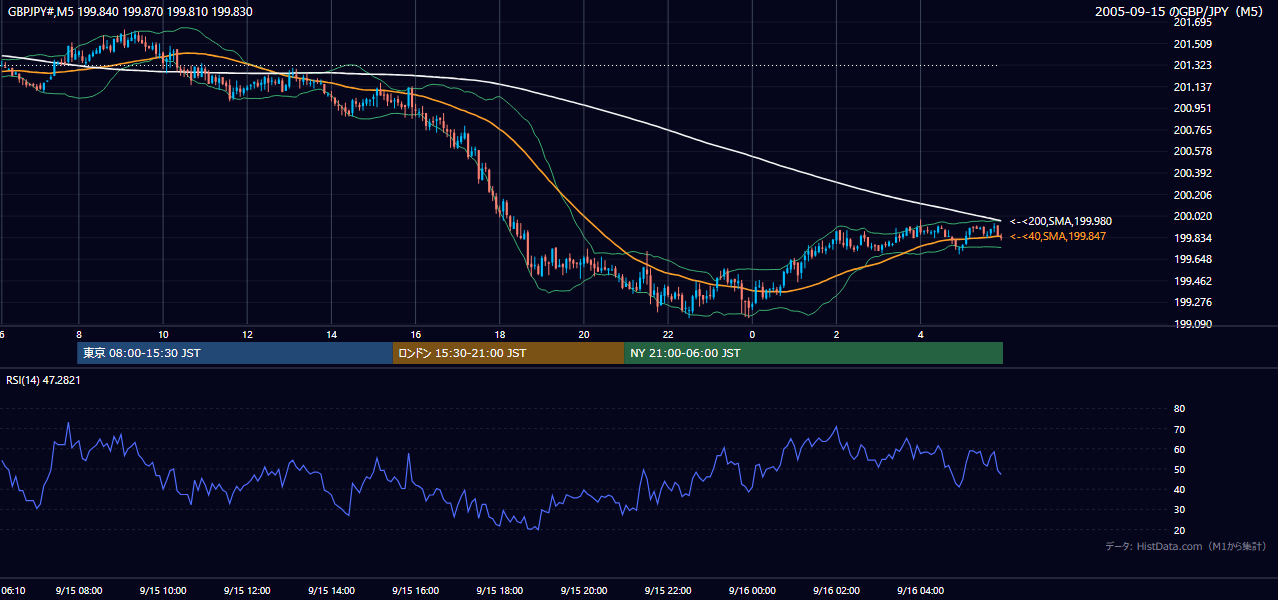The height and width of the screenshot is (600, 1278).
Task: Click price axis value 200.951
Action: [1191, 108]
